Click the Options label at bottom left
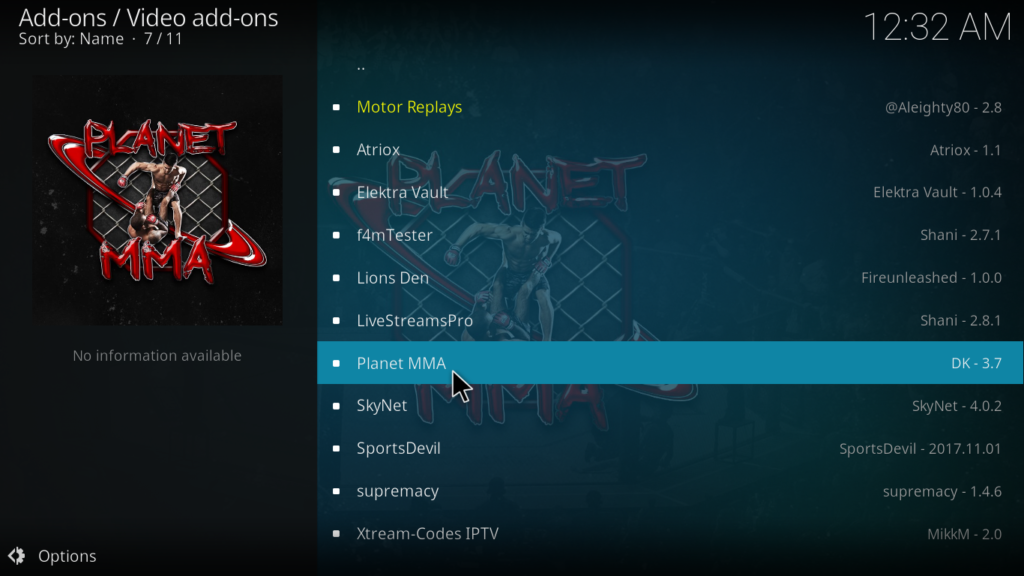Image resolution: width=1024 pixels, height=576 pixels. pos(67,556)
